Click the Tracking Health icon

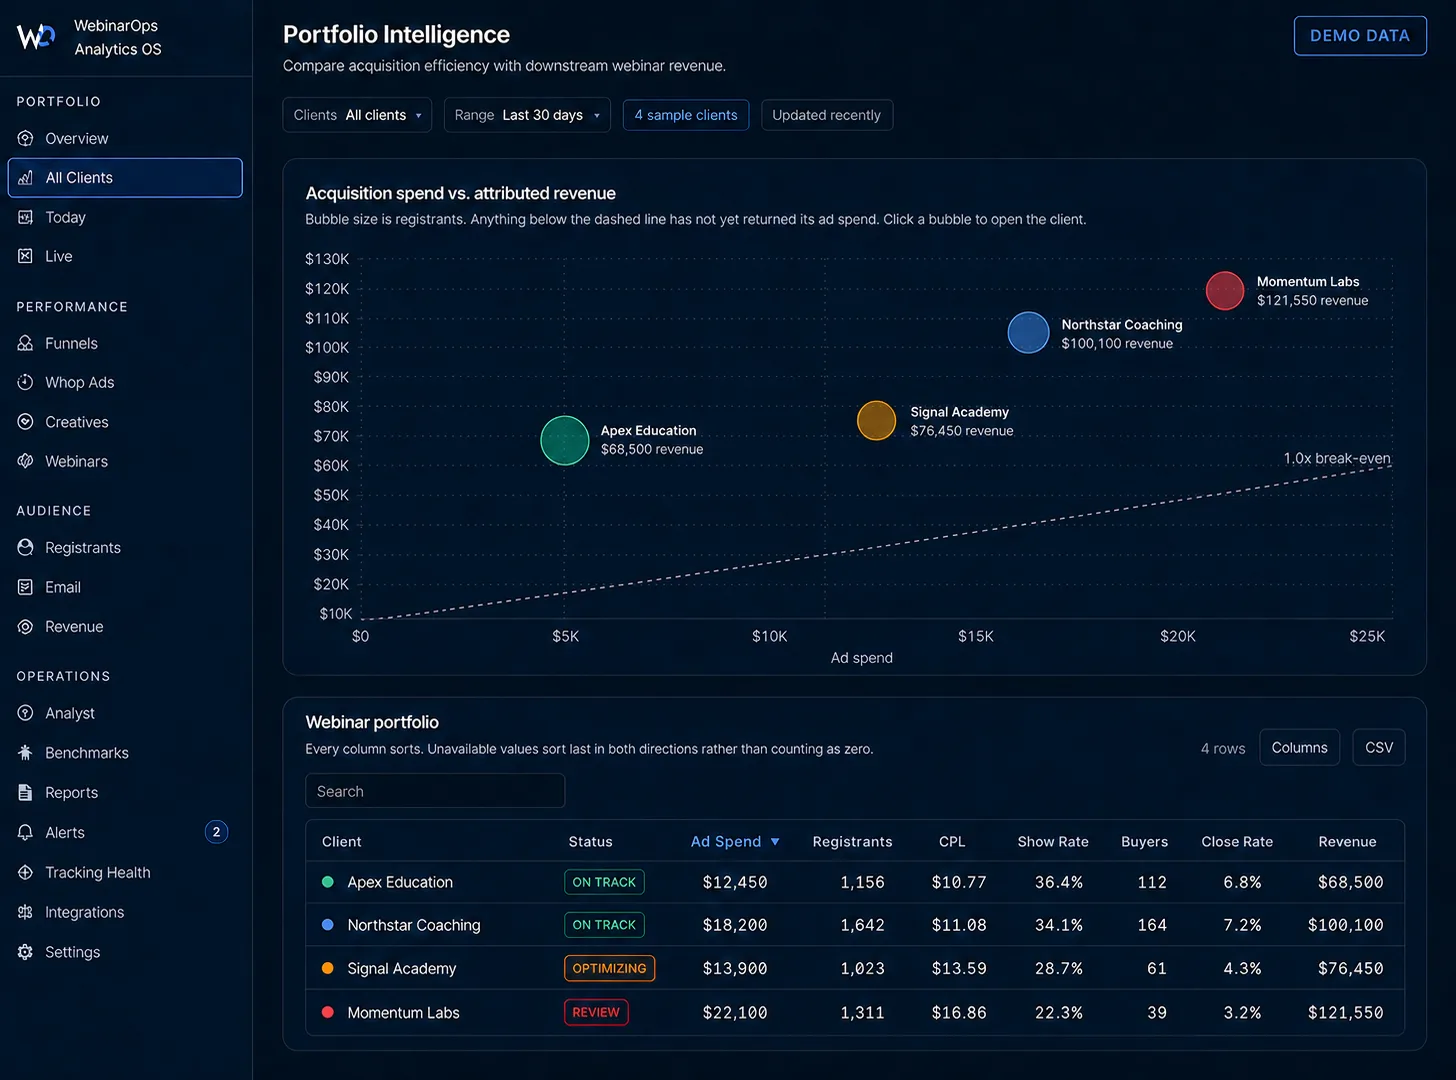[26, 872]
